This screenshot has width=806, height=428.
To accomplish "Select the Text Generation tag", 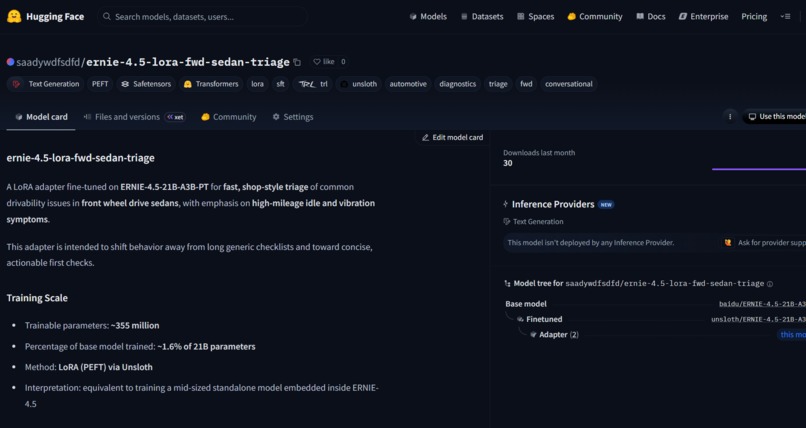I will pos(46,84).
